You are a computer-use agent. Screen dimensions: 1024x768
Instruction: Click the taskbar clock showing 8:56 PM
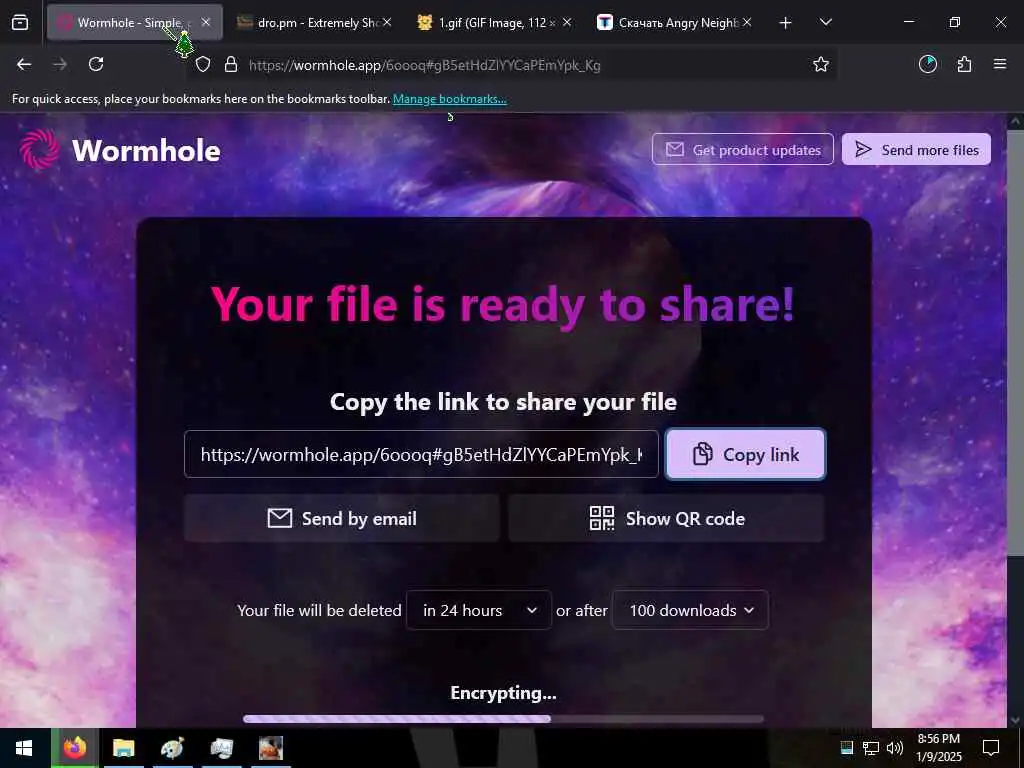click(x=939, y=748)
